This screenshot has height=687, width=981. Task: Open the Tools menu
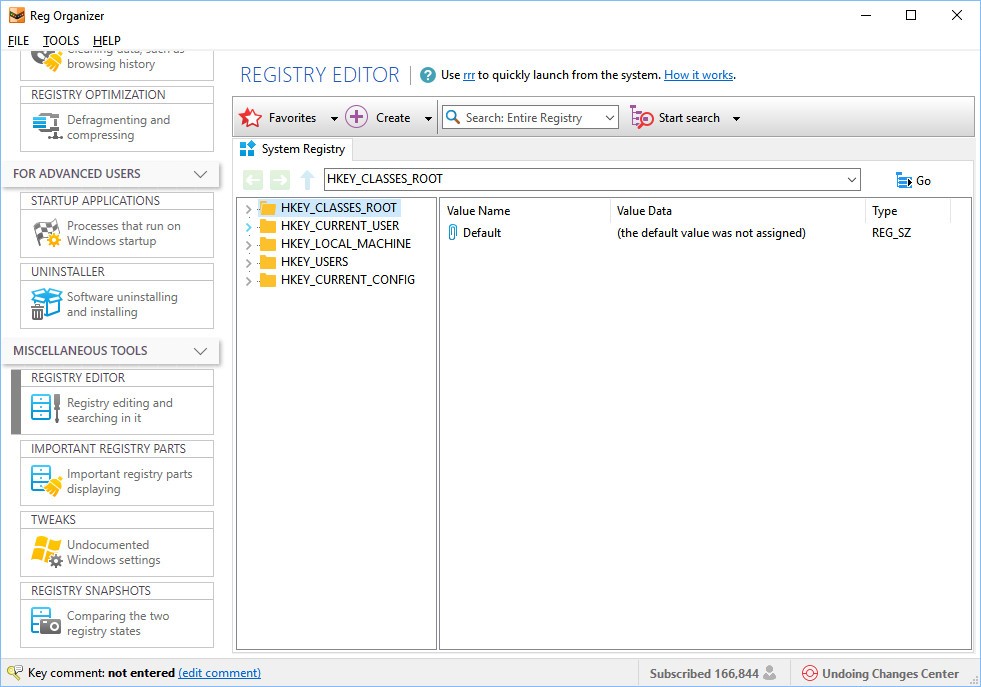pyautogui.click(x=61, y=41)
